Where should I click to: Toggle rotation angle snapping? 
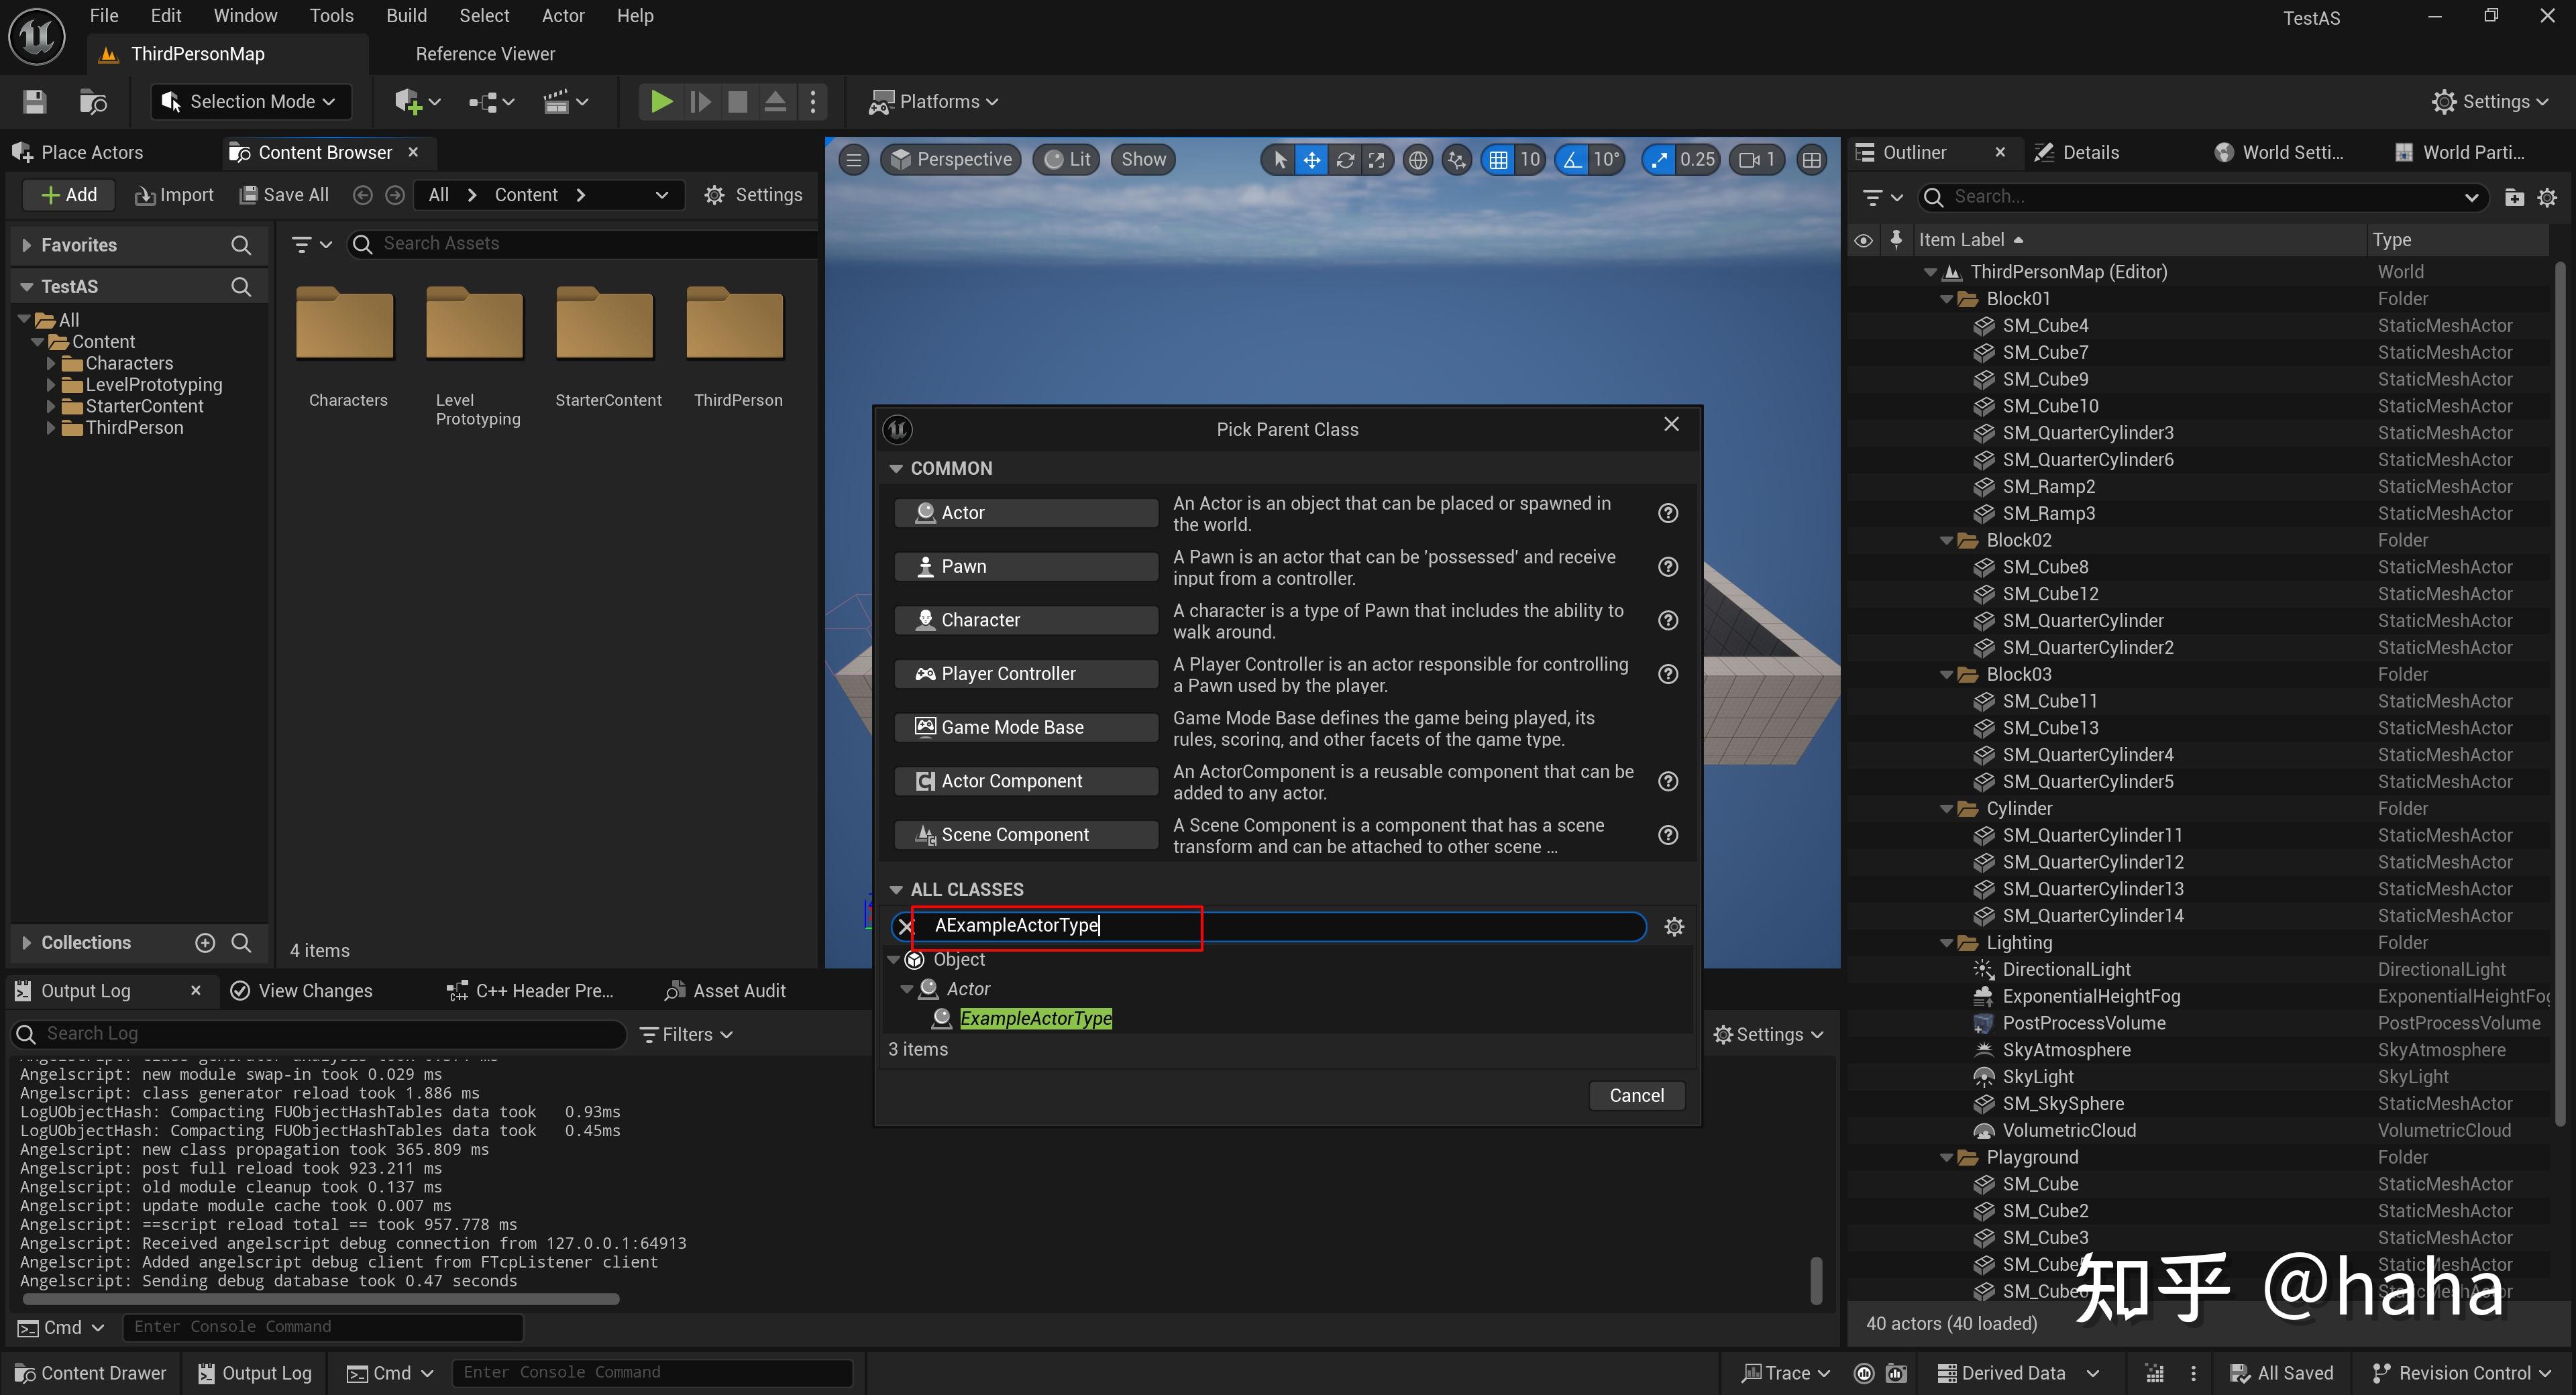click(x=1573, y=160)
